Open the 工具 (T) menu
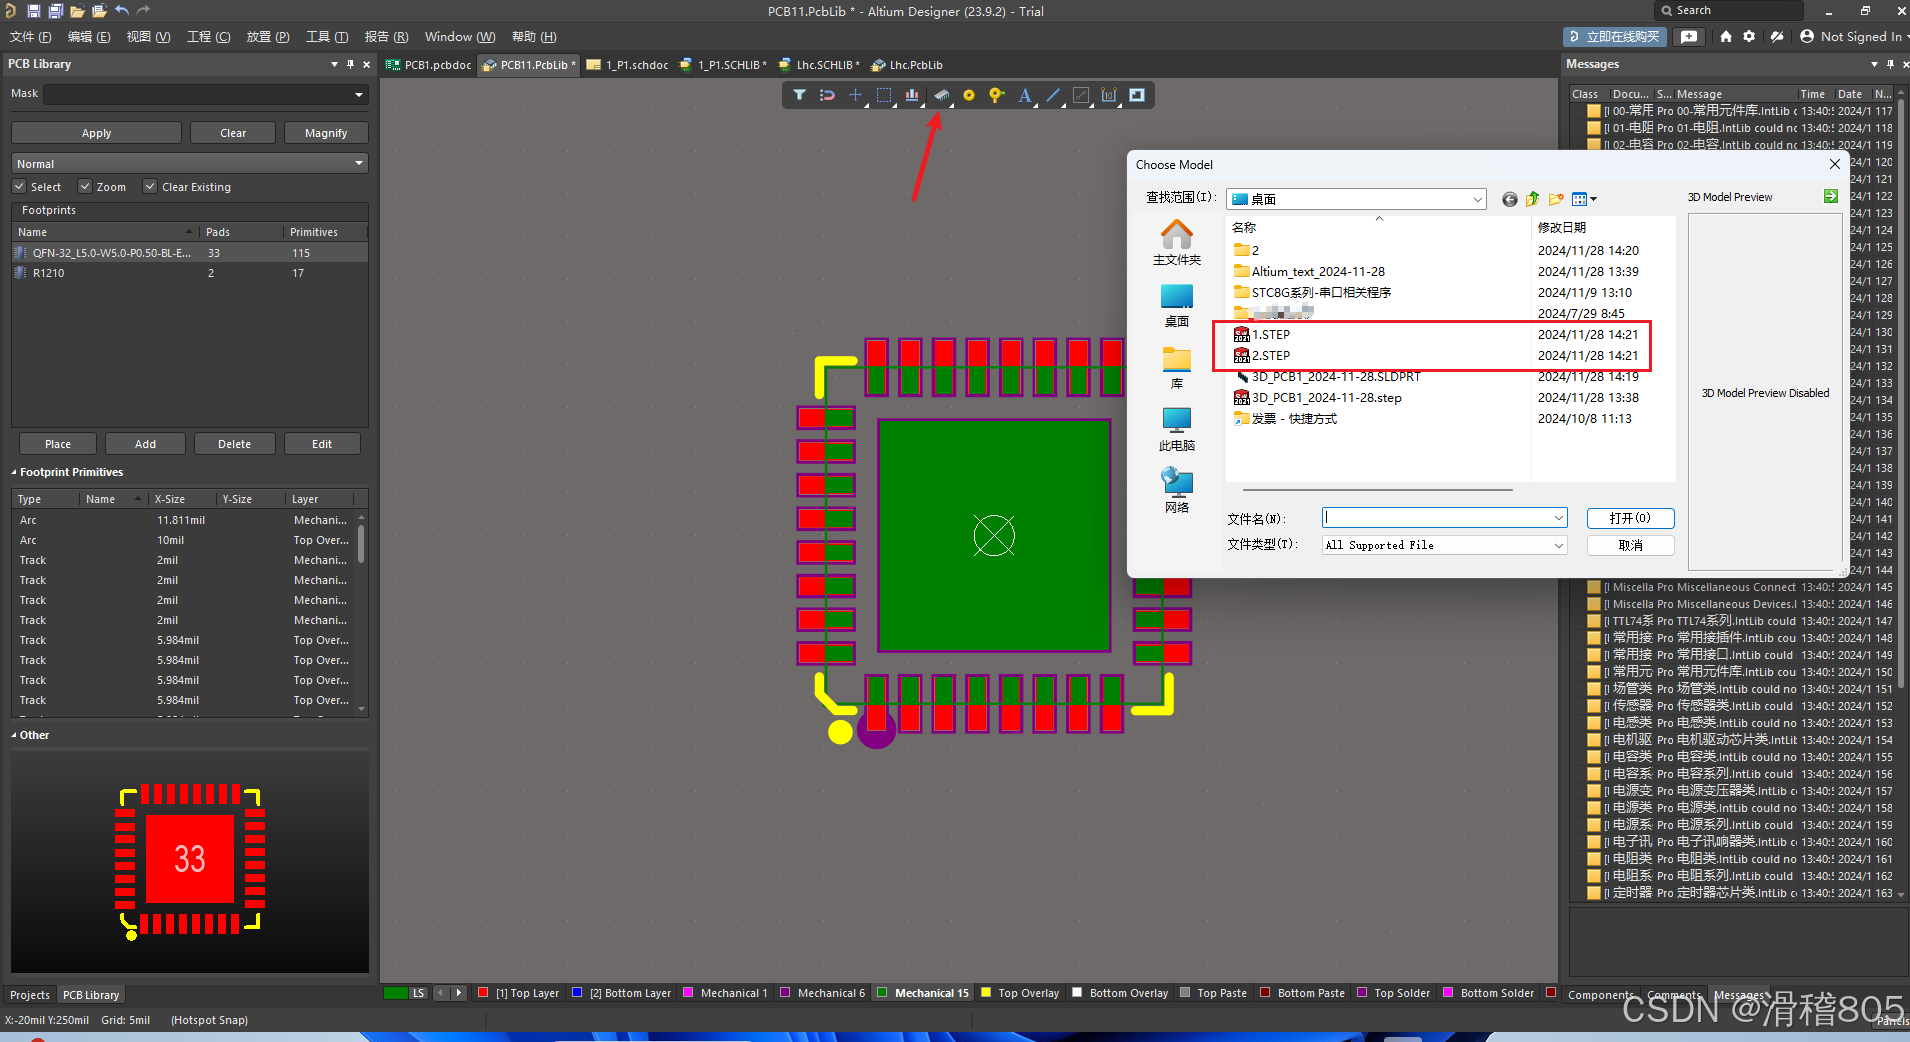The width and height of the screenshot is (1910, 1042). point(327,37)
